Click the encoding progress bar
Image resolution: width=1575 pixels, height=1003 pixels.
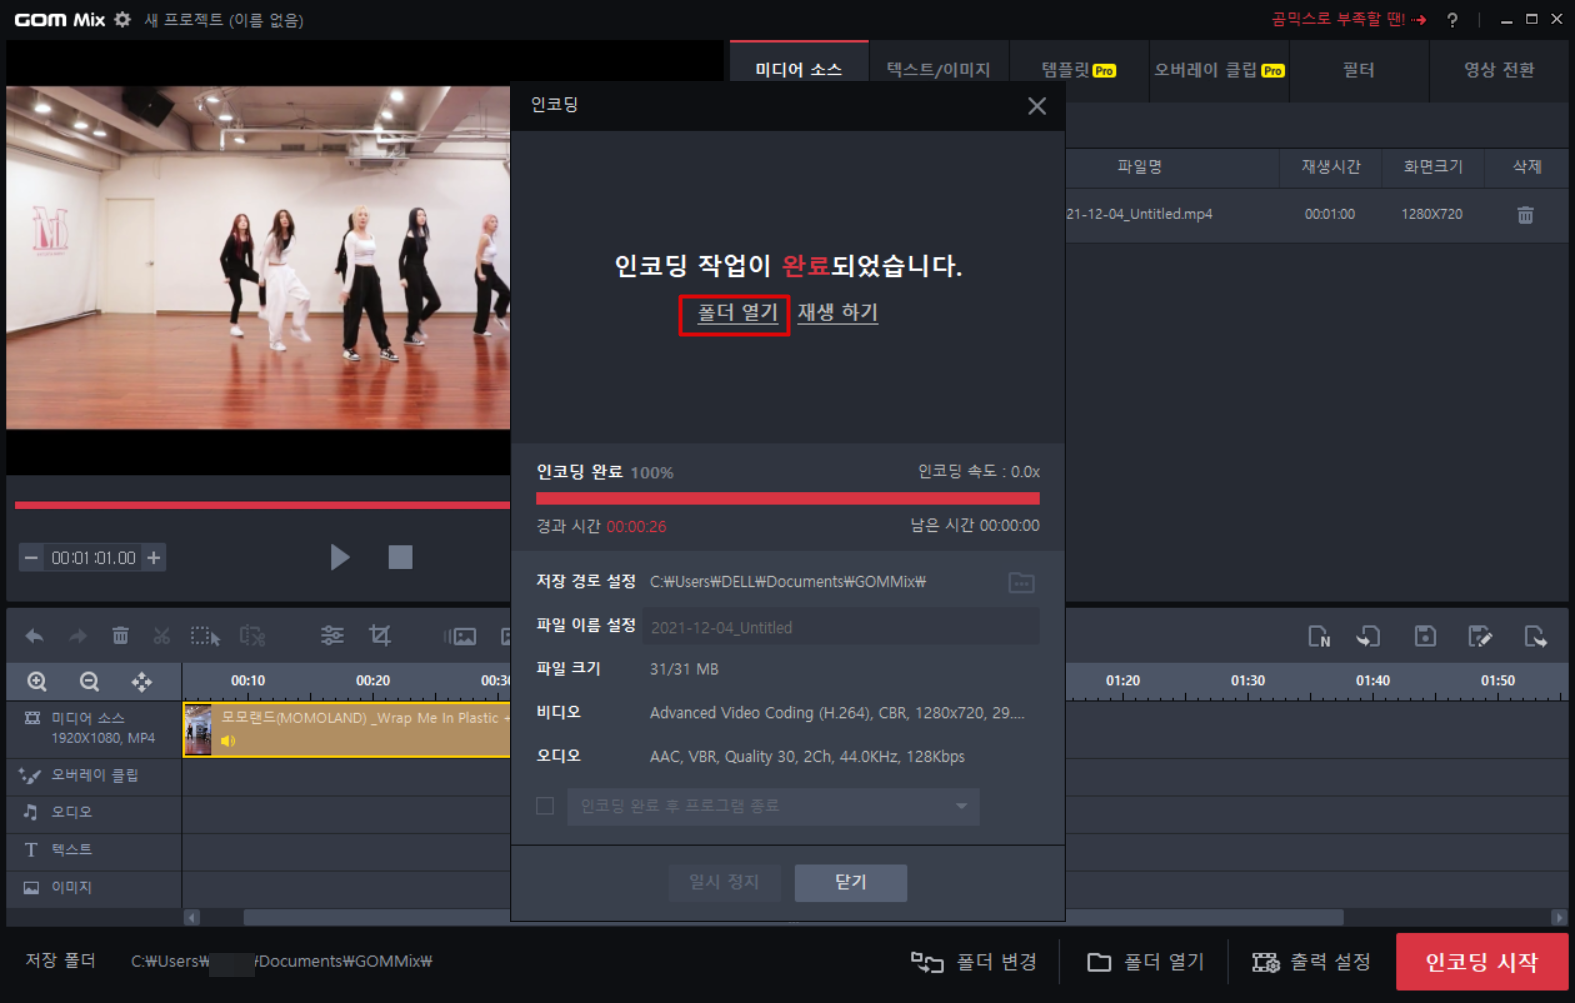(x=788, y=498)
